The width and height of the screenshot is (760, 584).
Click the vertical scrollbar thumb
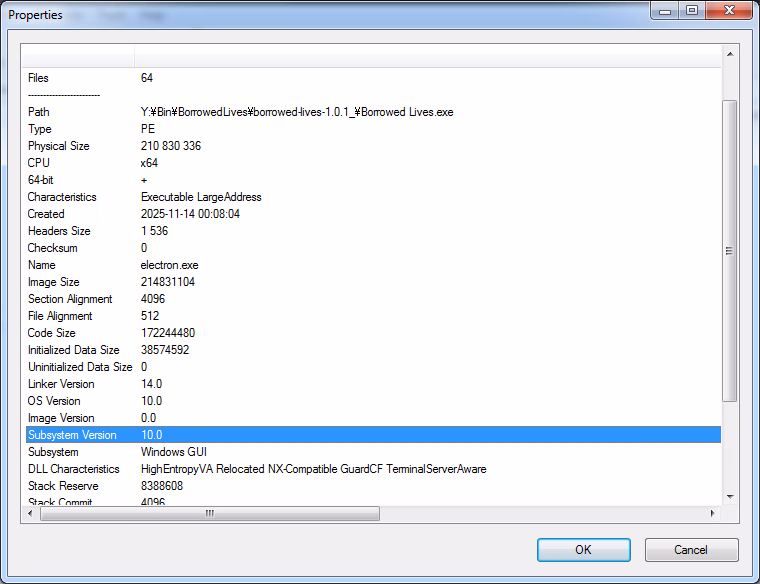(x=729, y=250)
